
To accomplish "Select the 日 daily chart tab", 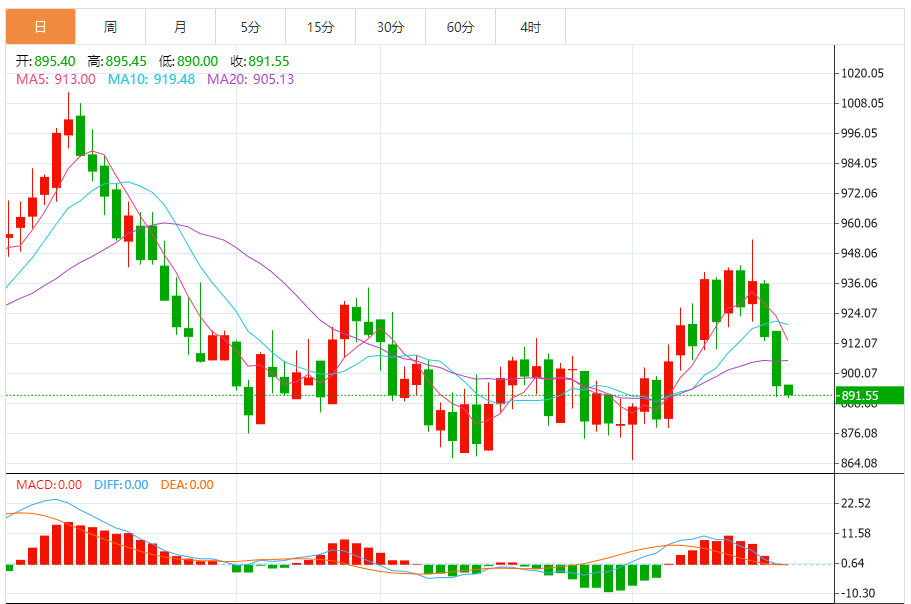I will pos(41,27).
